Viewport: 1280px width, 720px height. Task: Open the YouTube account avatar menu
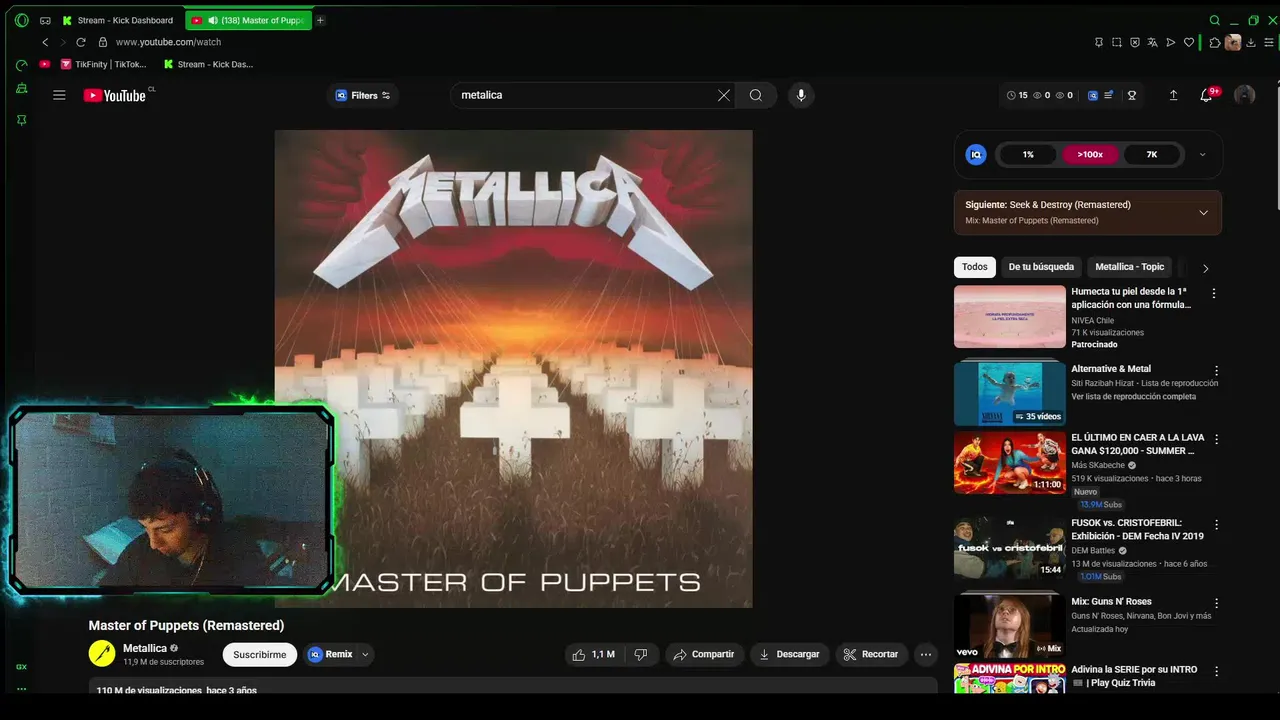pyautogui.click(x=1244, y=95)
